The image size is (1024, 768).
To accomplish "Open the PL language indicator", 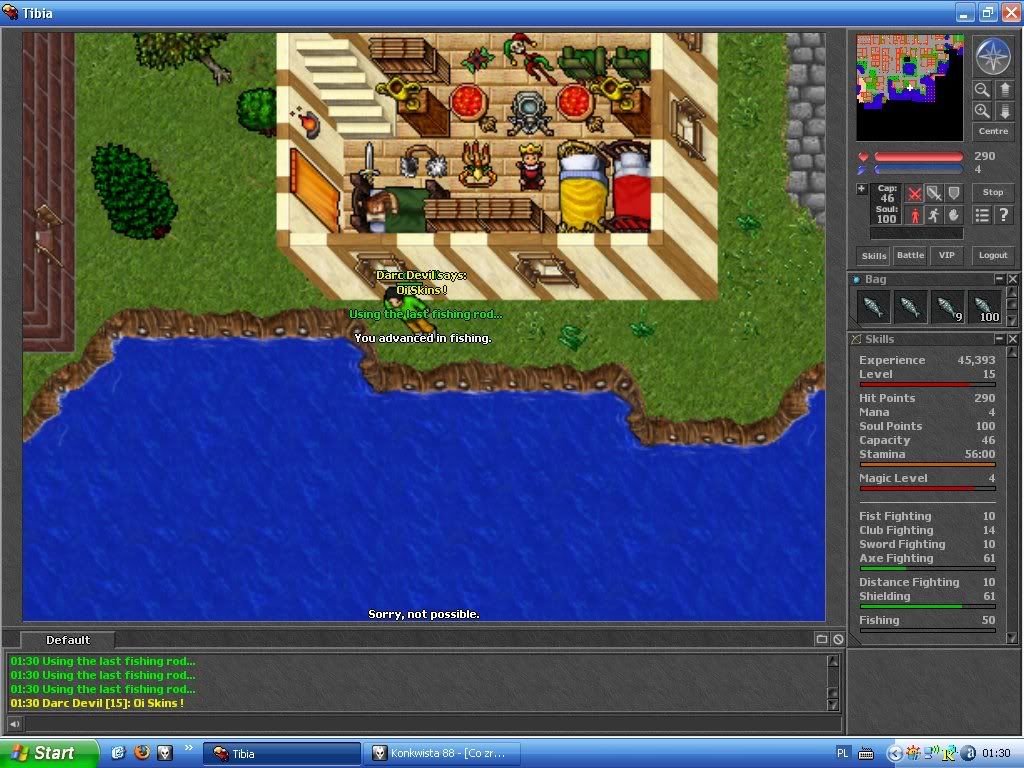I will [x=842, y=753].
